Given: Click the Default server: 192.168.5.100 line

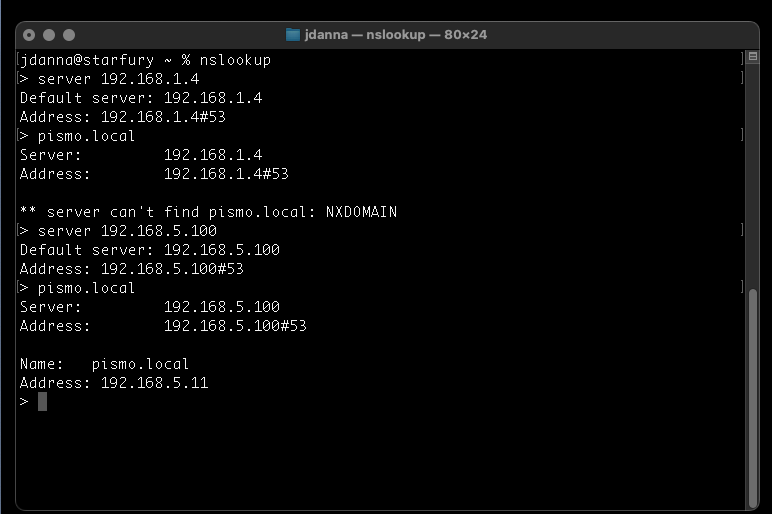Looking at the screenshot, I should coord(150,250).
